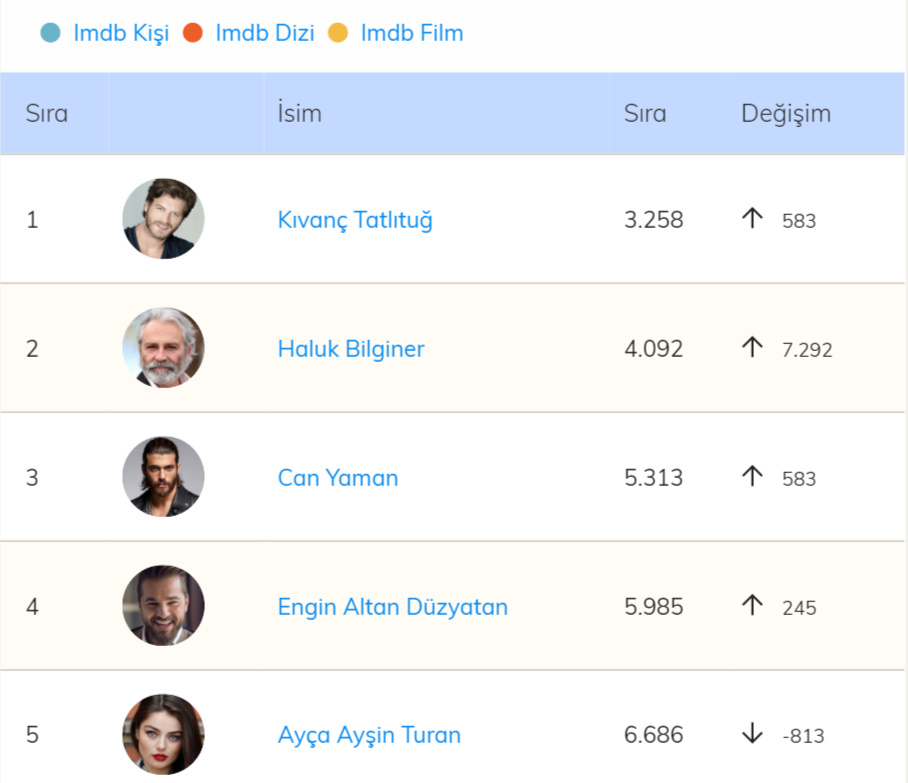Click the yellow Imdb Film legend dot

click(x=338, y=33)
